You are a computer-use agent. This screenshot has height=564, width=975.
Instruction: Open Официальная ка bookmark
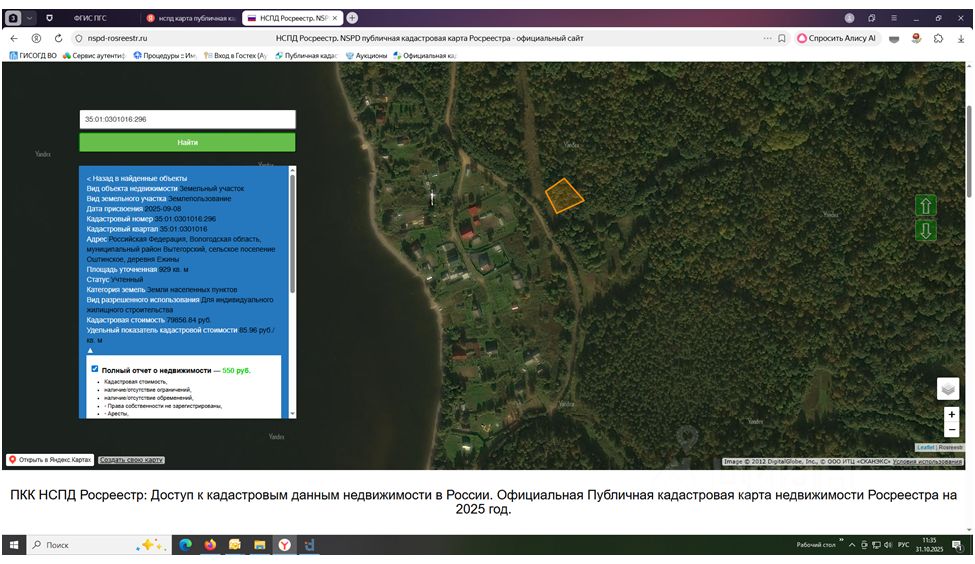click(425, 55)
